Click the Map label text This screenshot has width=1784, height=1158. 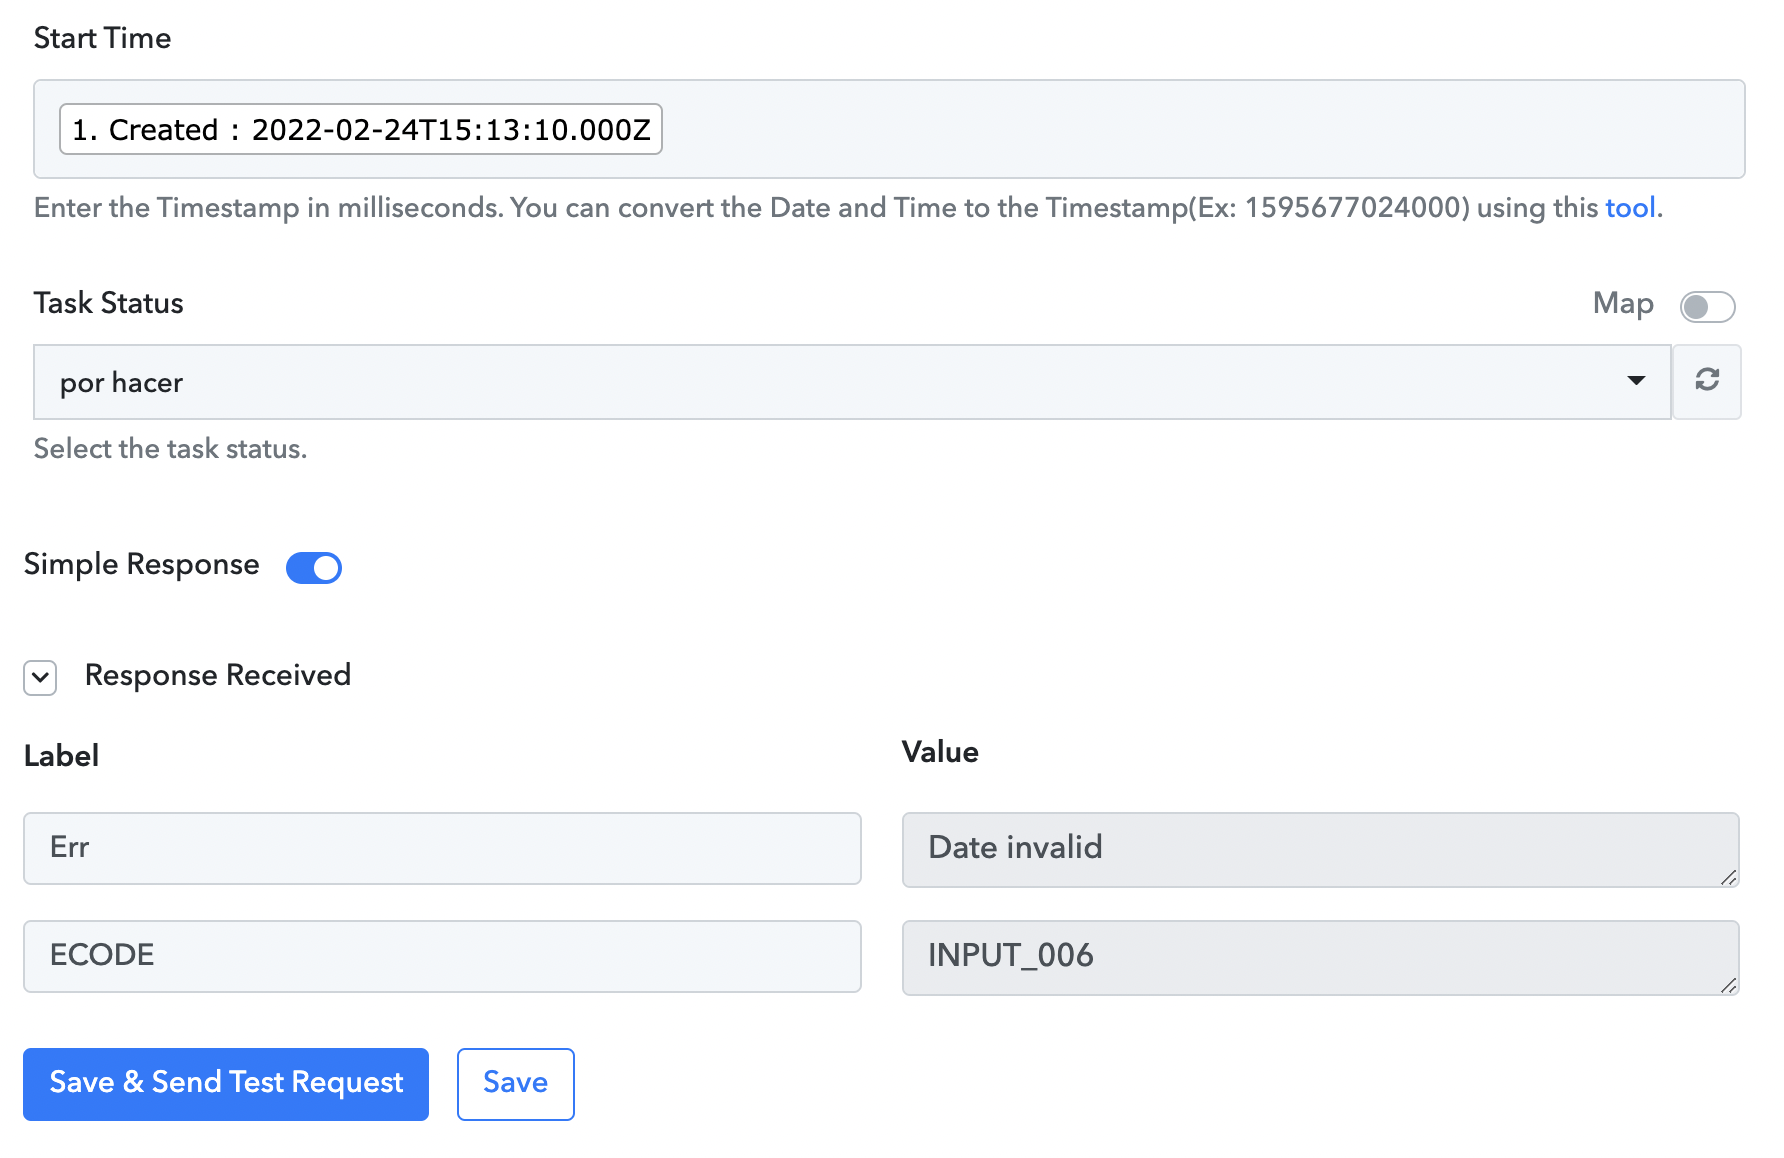[1623, 304]
